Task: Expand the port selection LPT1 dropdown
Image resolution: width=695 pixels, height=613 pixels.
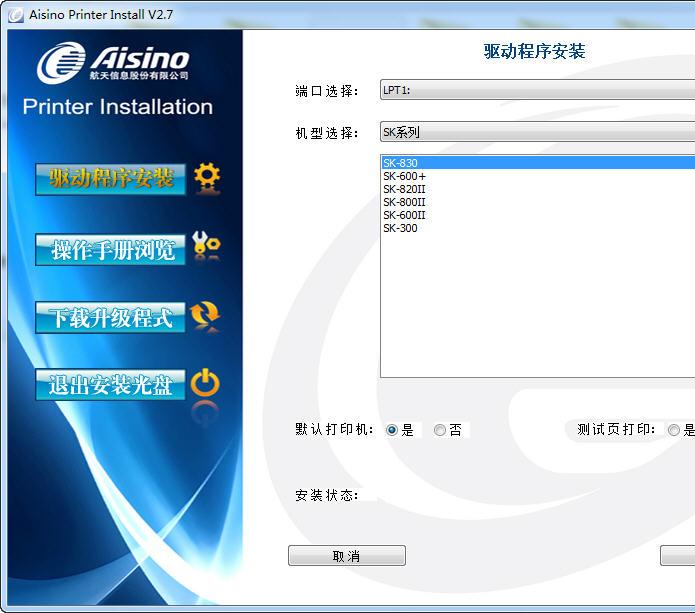Action: [537, 91]
